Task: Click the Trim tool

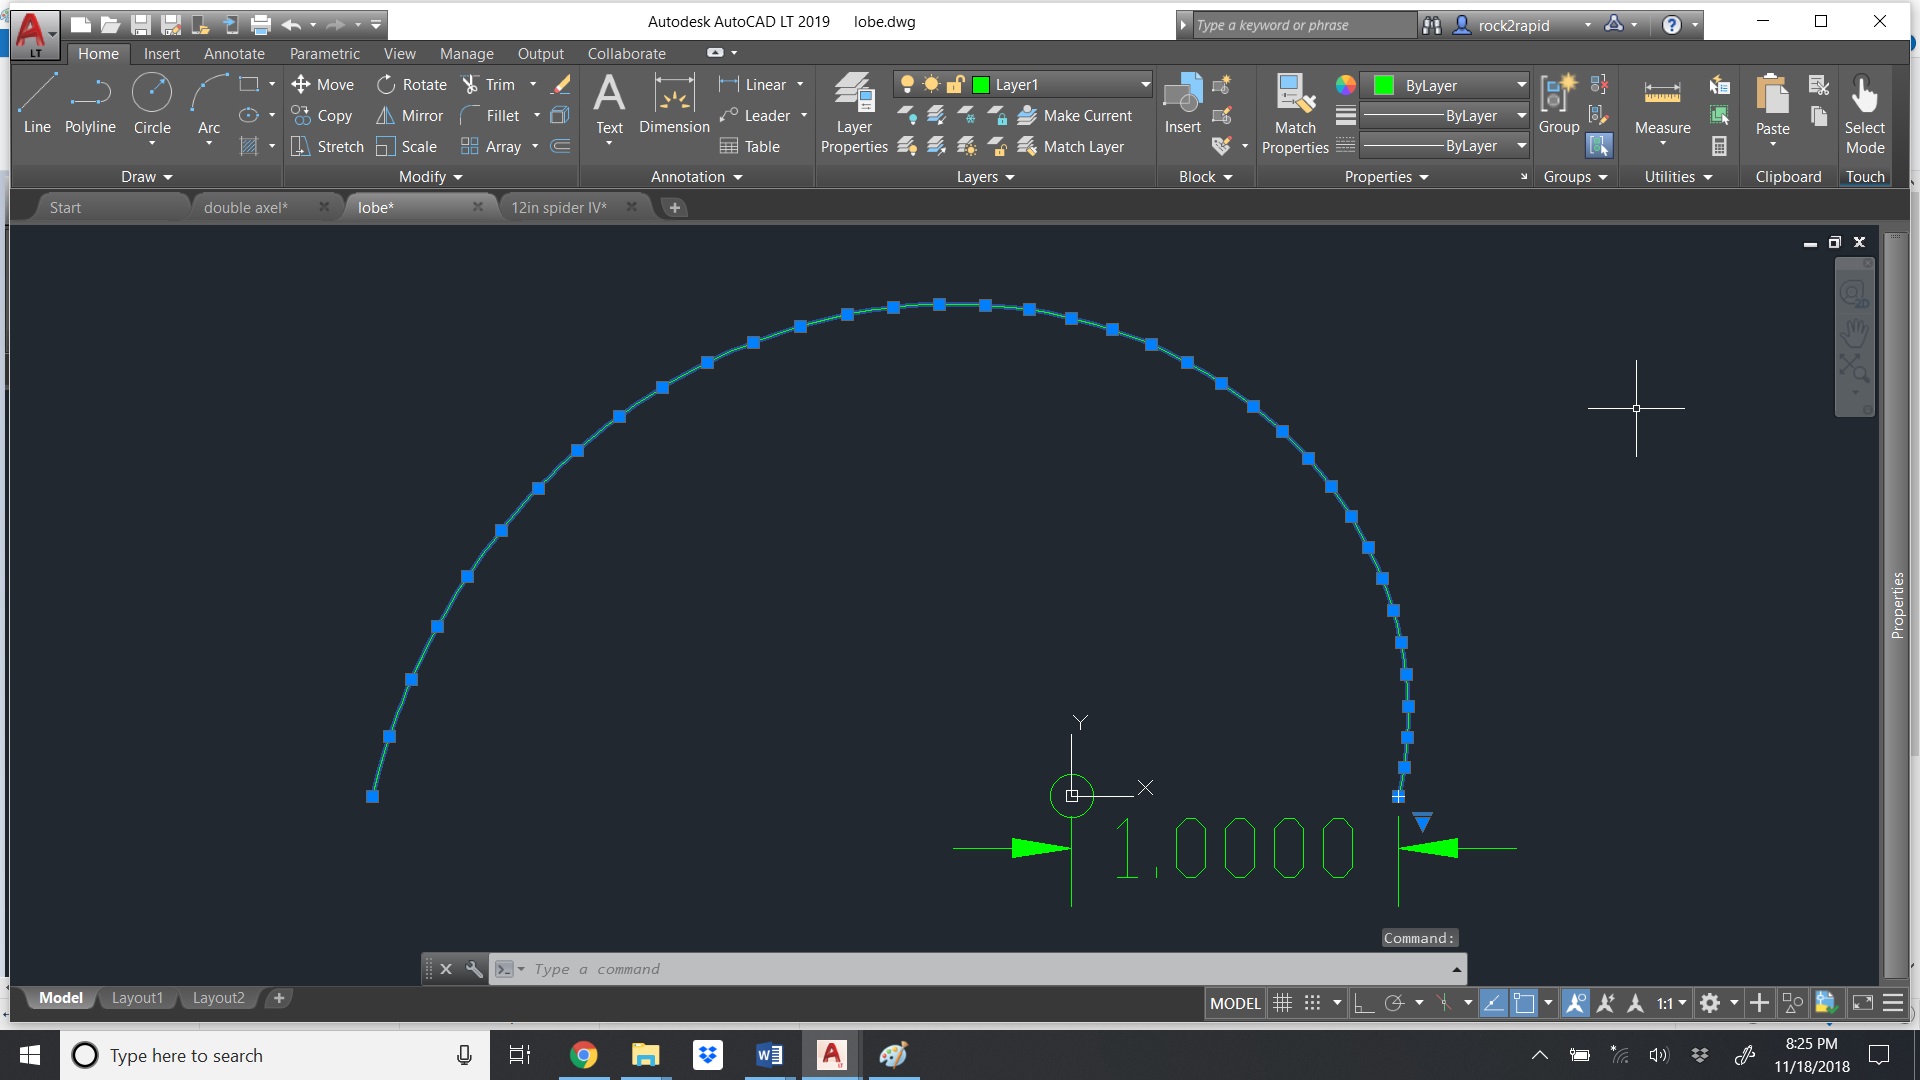Action: coord(488,85)
